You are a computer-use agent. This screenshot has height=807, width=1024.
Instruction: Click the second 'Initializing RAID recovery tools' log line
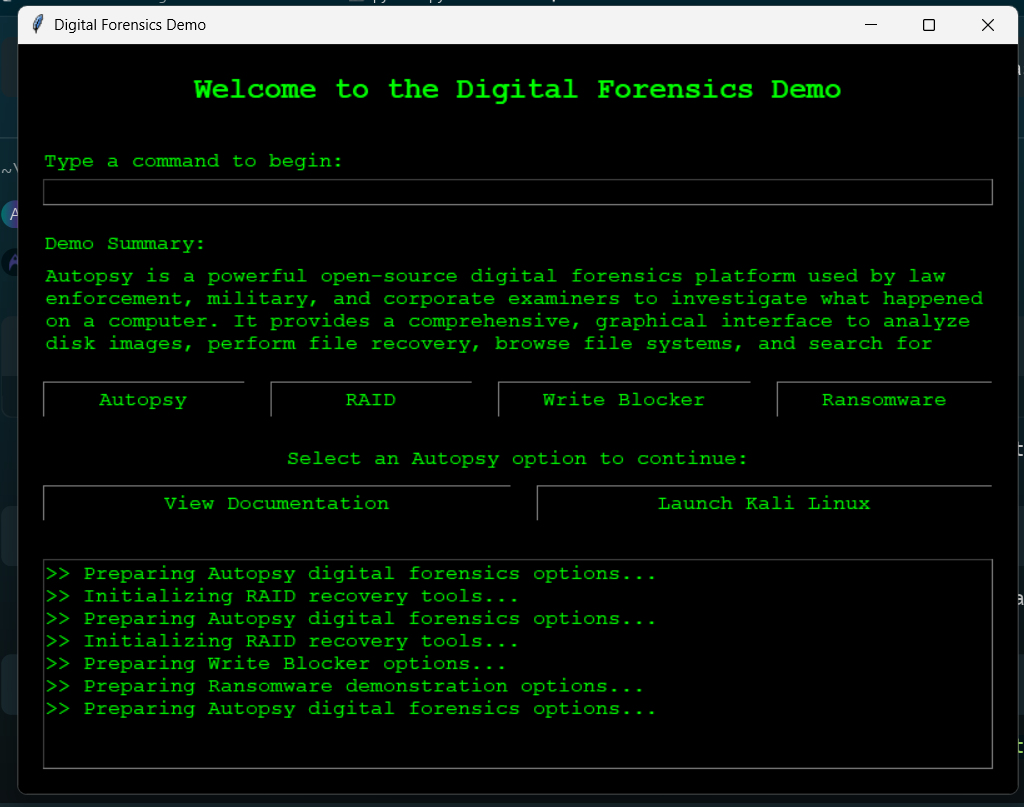pyautogui.click(x=282, y=641)
